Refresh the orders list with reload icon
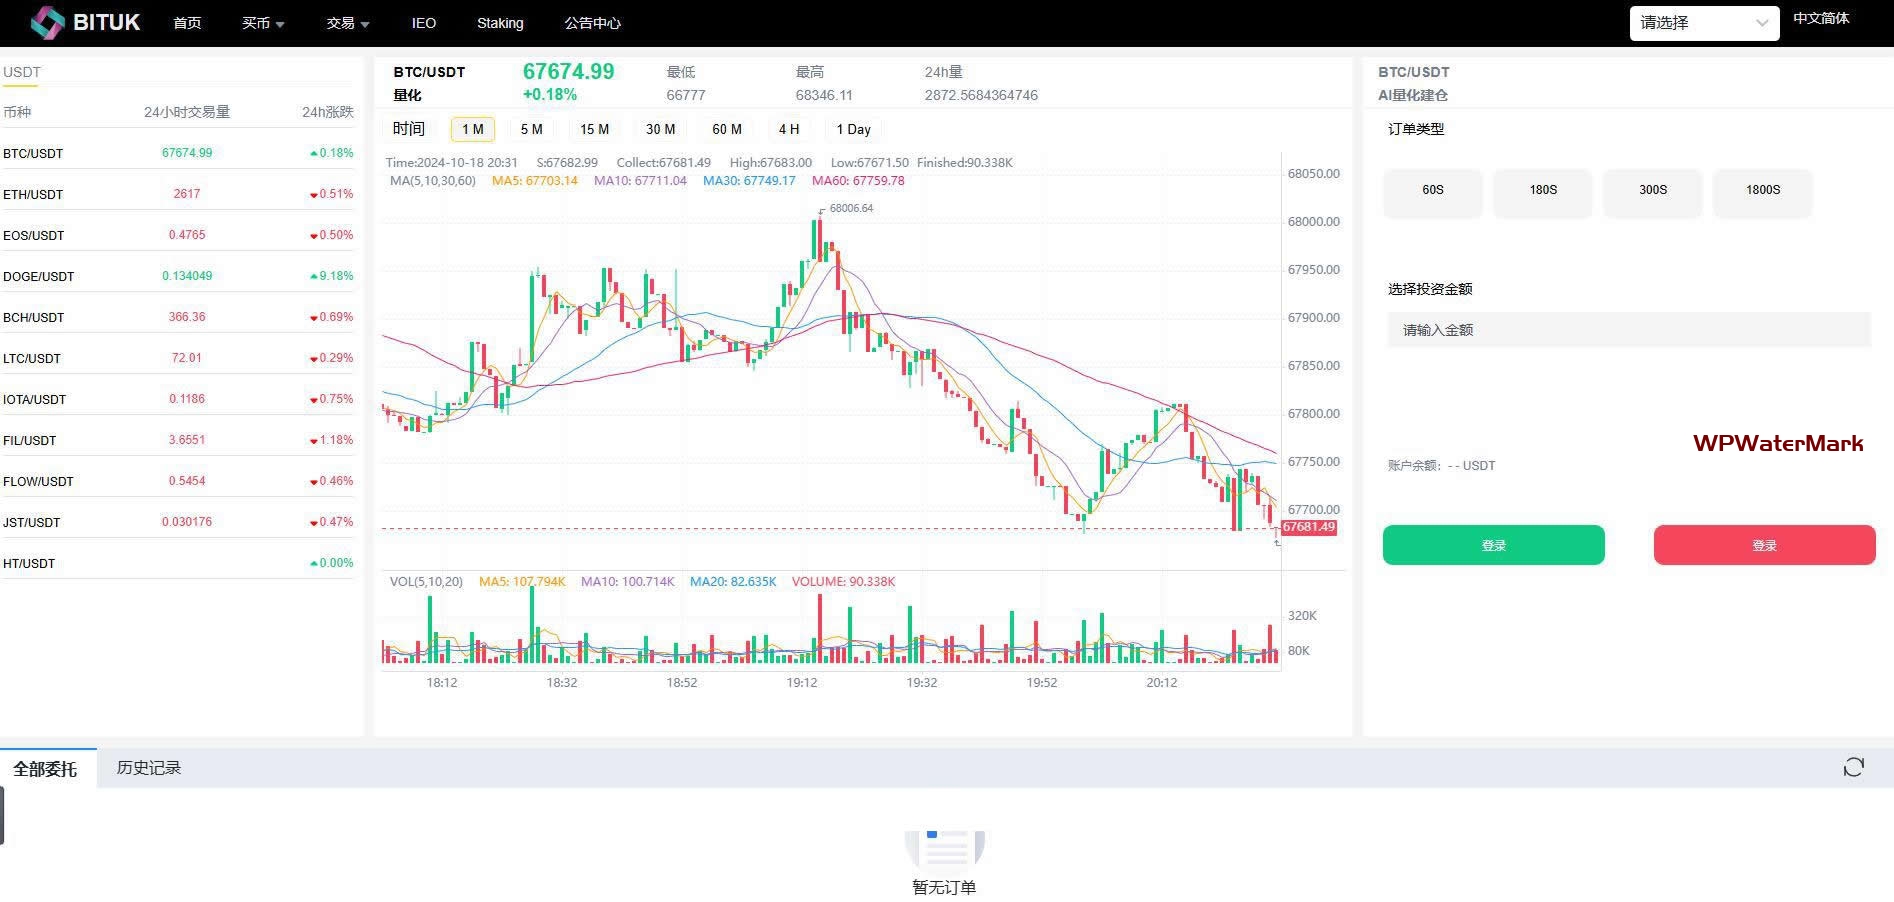 (1853, 767)
